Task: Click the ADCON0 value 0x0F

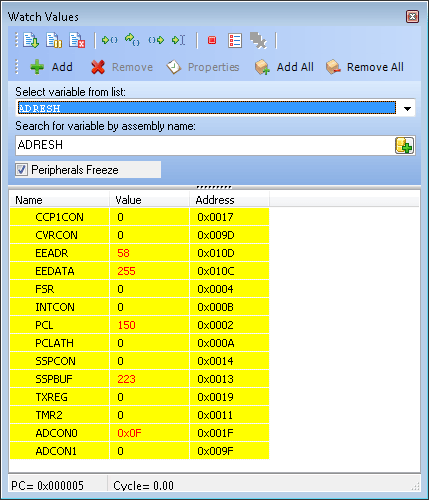Action: 129,433
